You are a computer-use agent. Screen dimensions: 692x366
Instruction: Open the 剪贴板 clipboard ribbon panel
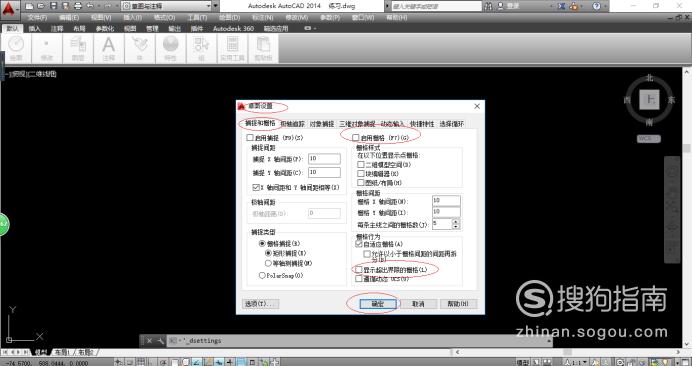coord(263,49)
